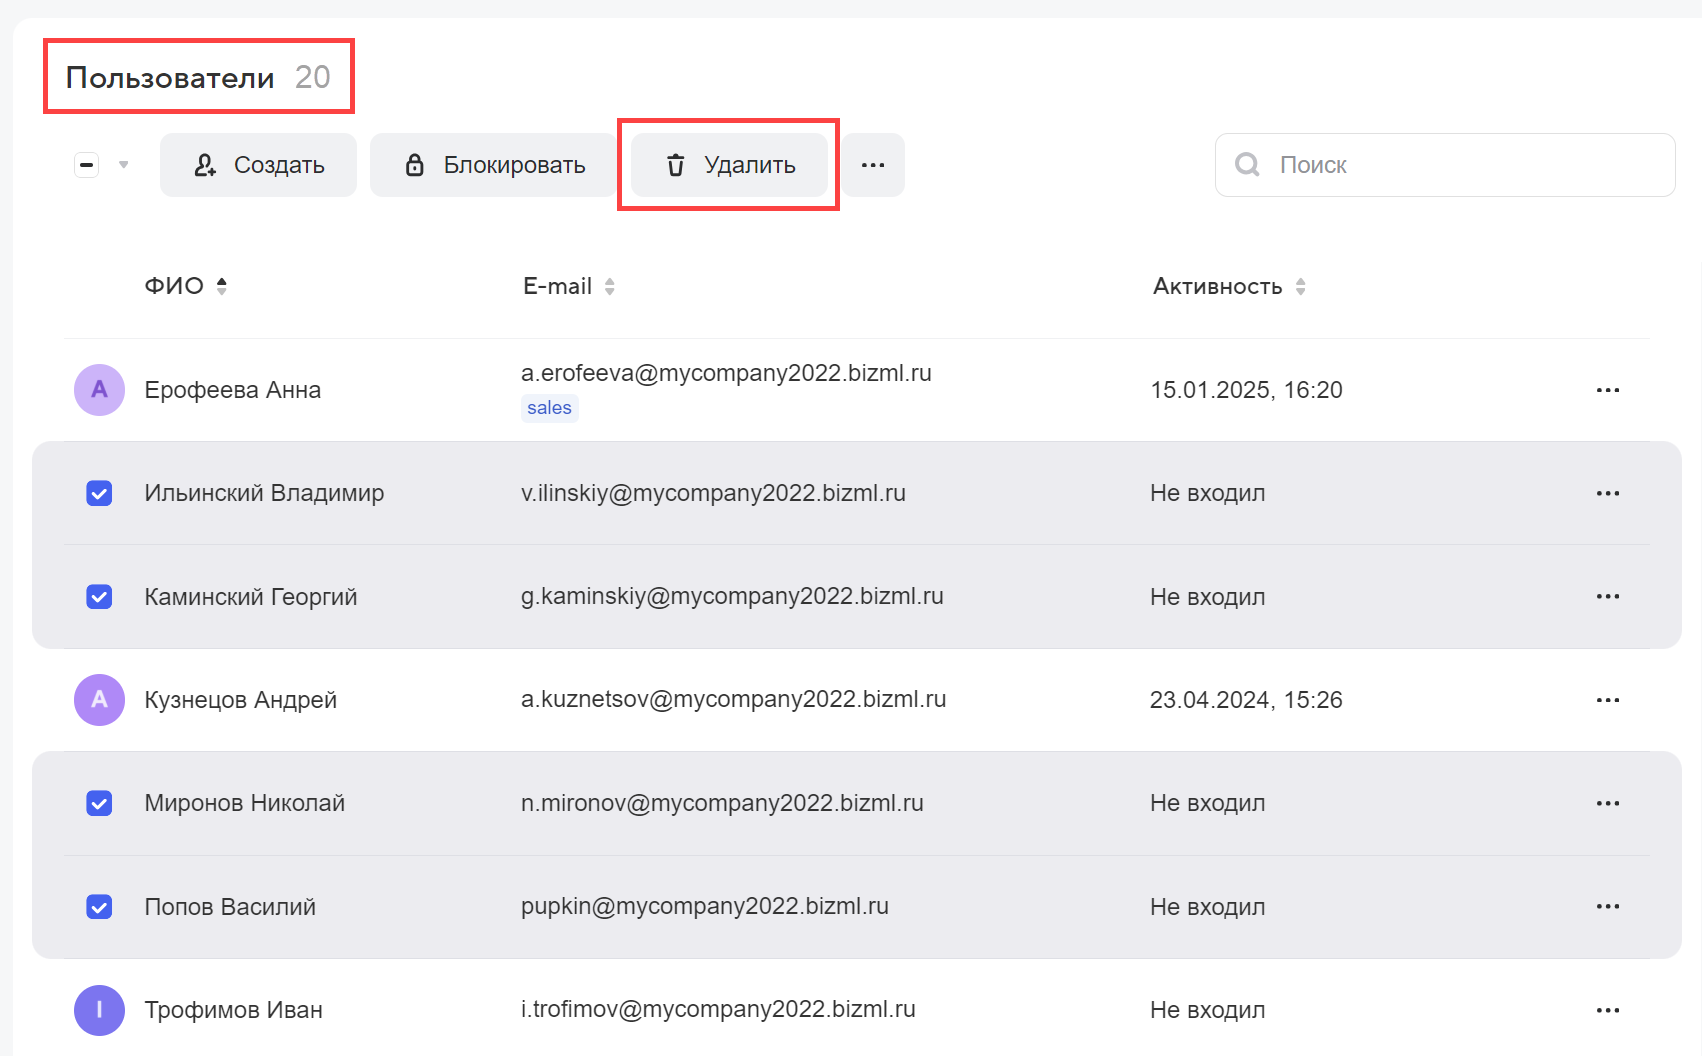Open row options for Ильинский Владимир
Screen dimensions: 1702x1056
coord(1607,493)
